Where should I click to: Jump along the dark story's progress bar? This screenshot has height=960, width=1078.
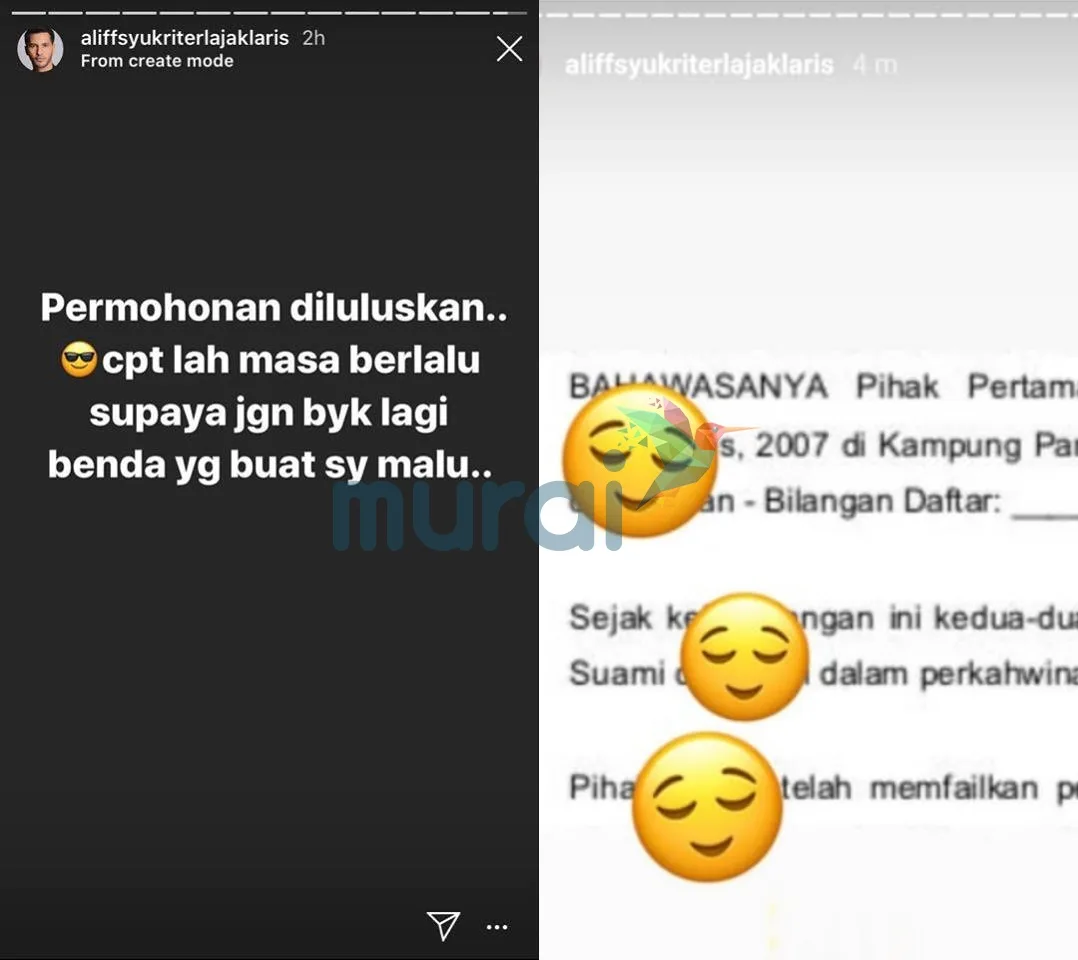270,12
